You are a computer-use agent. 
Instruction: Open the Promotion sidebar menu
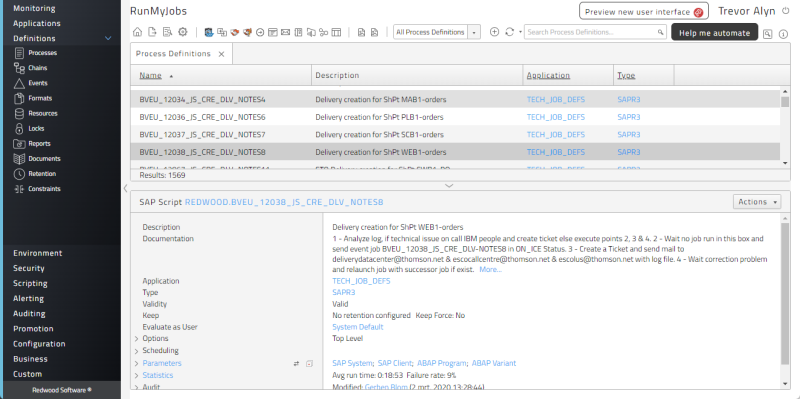(x=33, y=329)
